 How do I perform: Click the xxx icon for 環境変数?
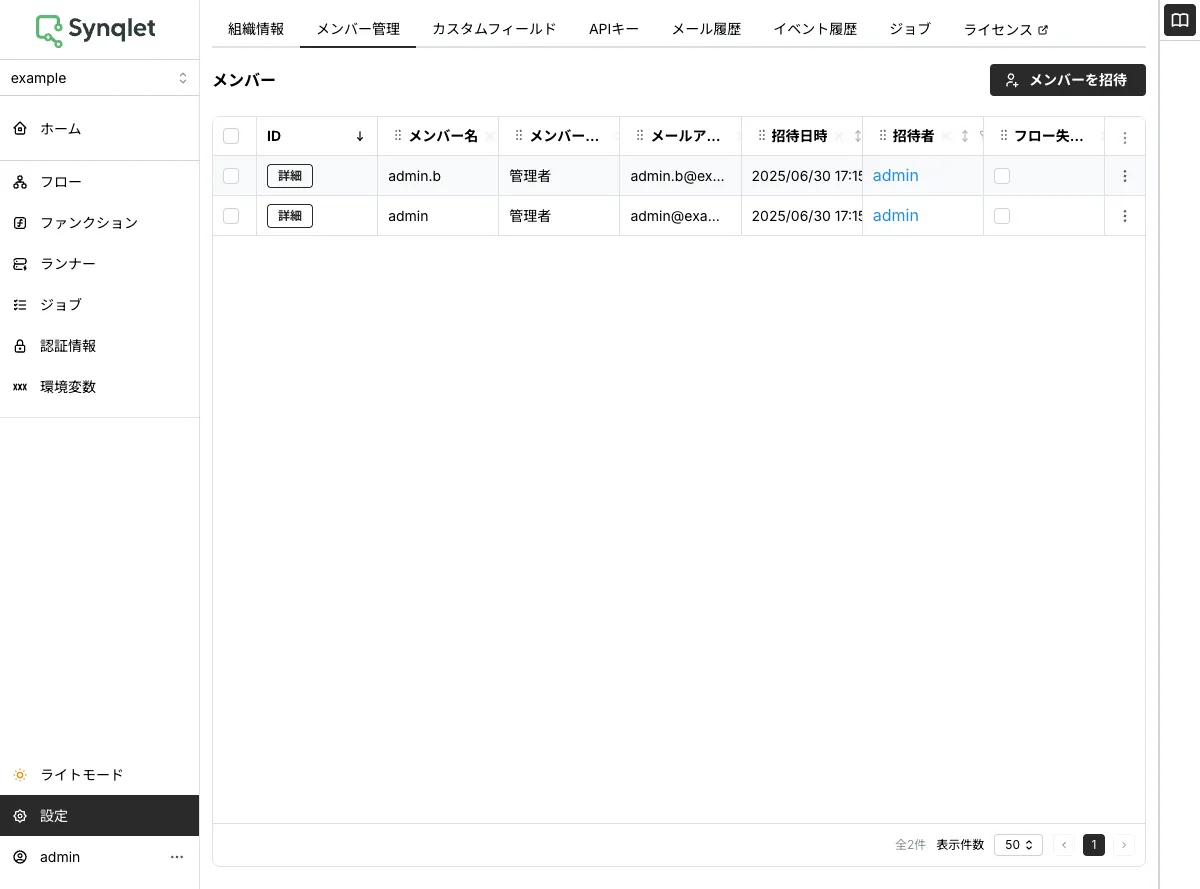tap(20, 387)
